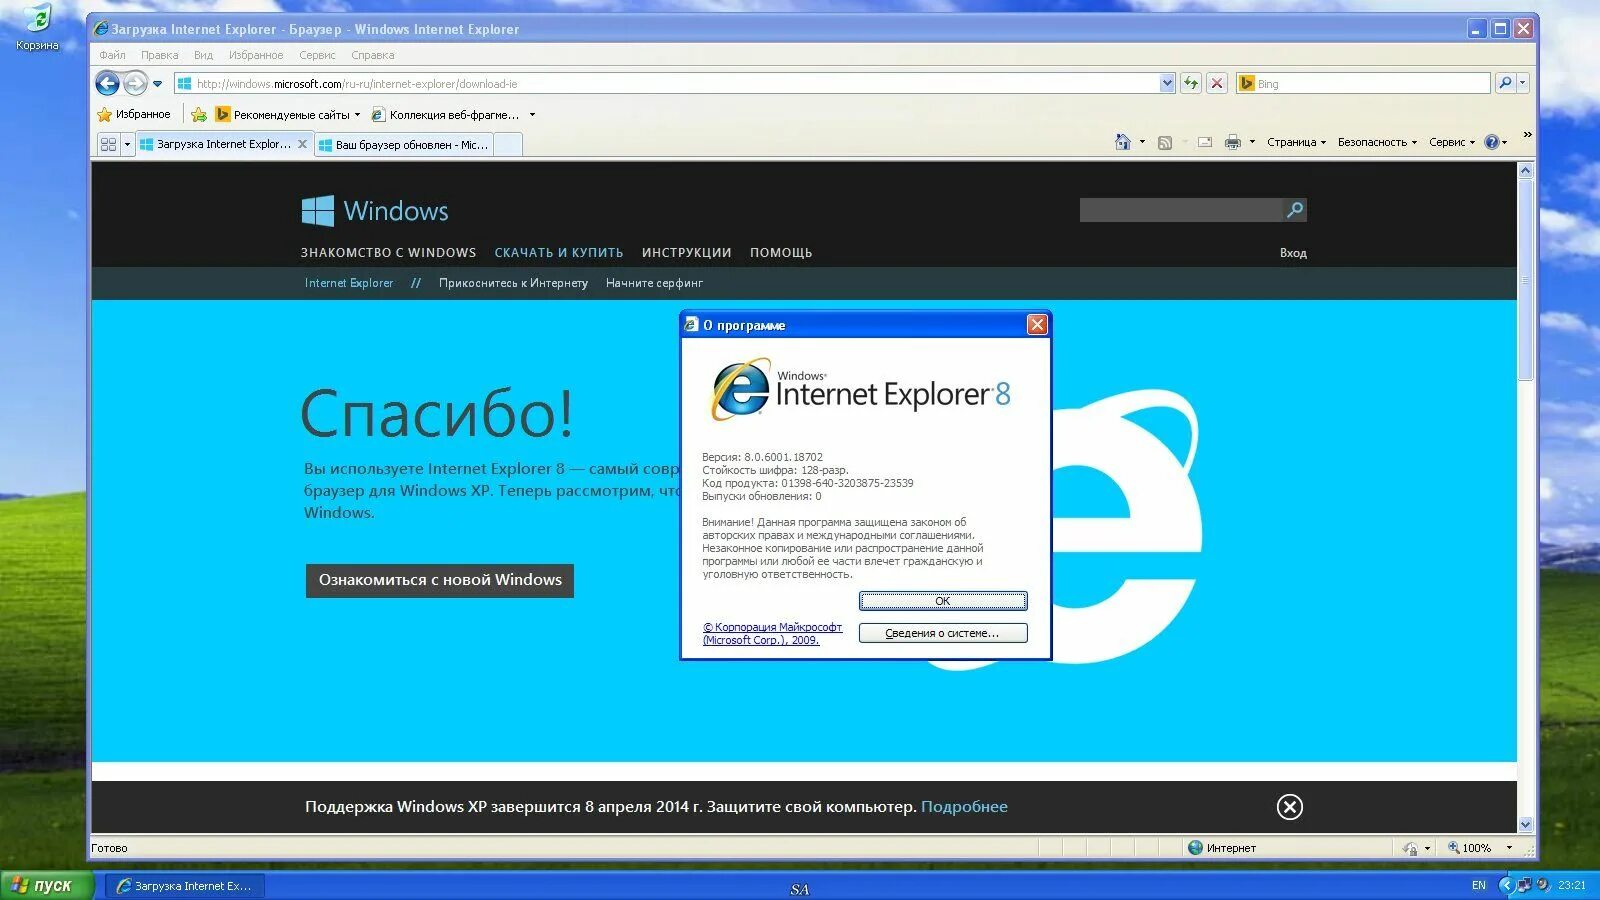Open the search provider dropdown arrow
This screenshot has height=900, width=1600.
click(x=1523, y=84)
